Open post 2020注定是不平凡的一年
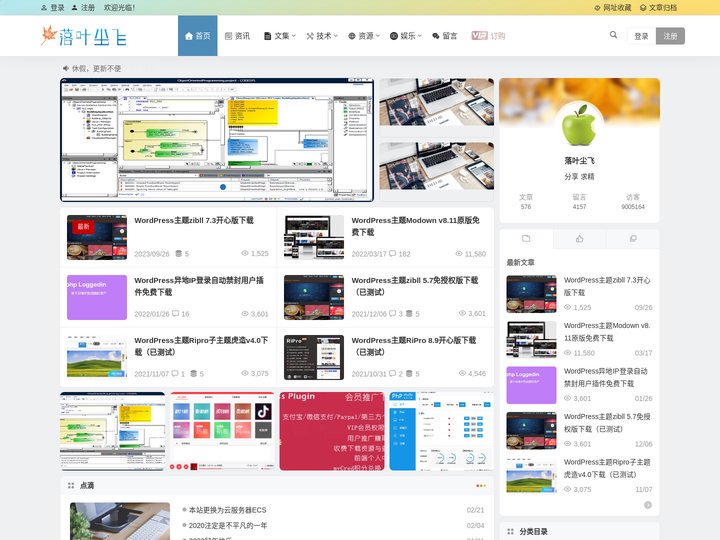Viewport: 720px width, 540px height. (228, 526)
